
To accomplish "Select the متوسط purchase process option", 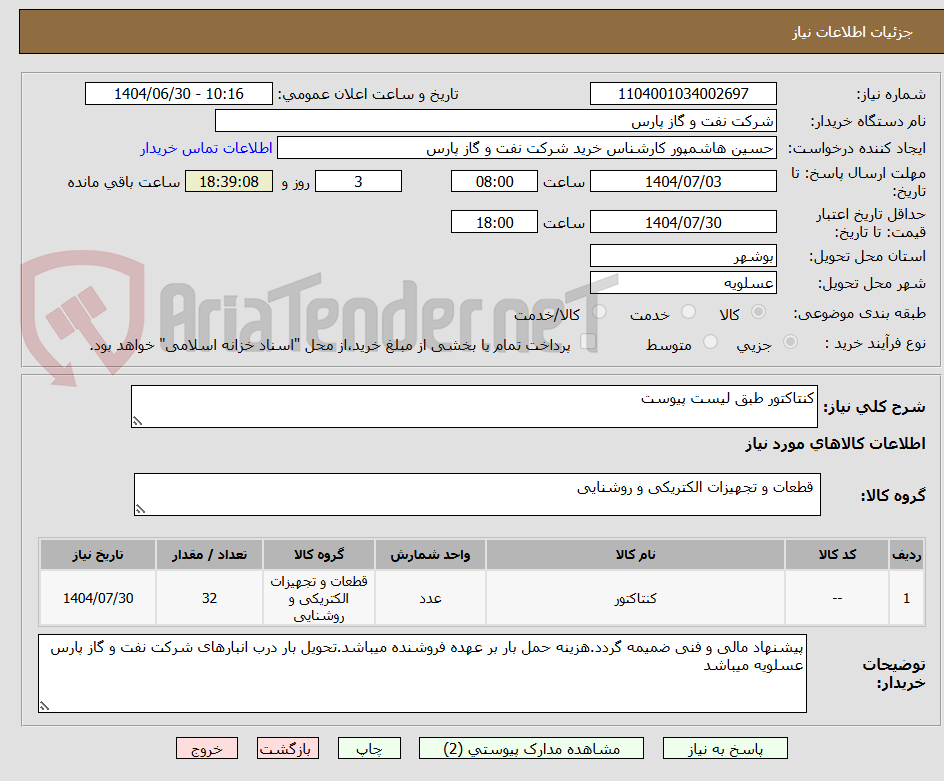I will pos(710,340).
